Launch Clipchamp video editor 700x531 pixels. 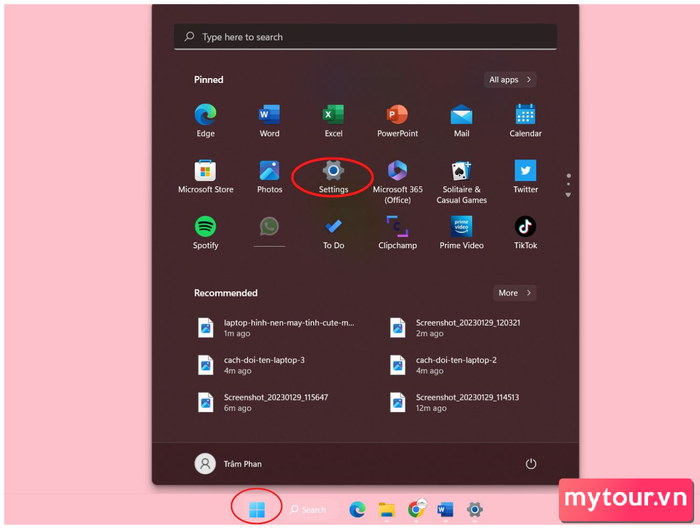click(x=397, y=232)
